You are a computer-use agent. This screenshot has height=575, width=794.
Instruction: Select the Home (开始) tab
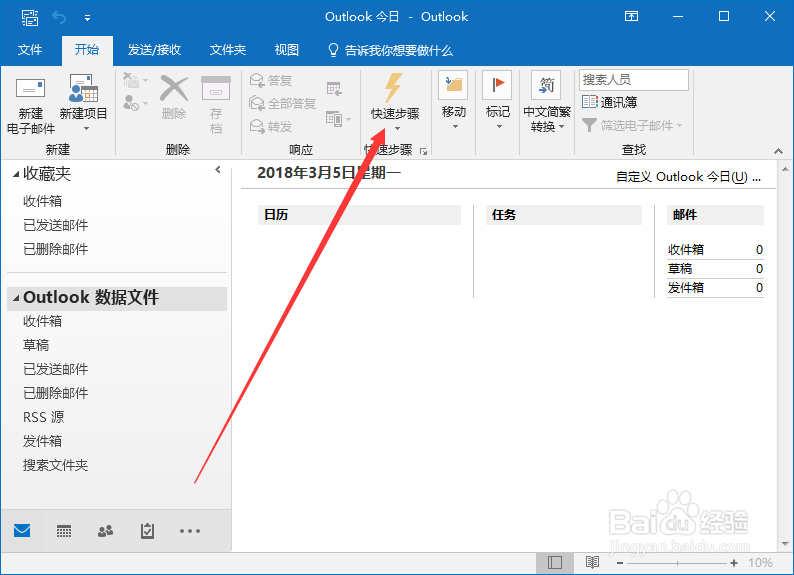tap(87, 50)
